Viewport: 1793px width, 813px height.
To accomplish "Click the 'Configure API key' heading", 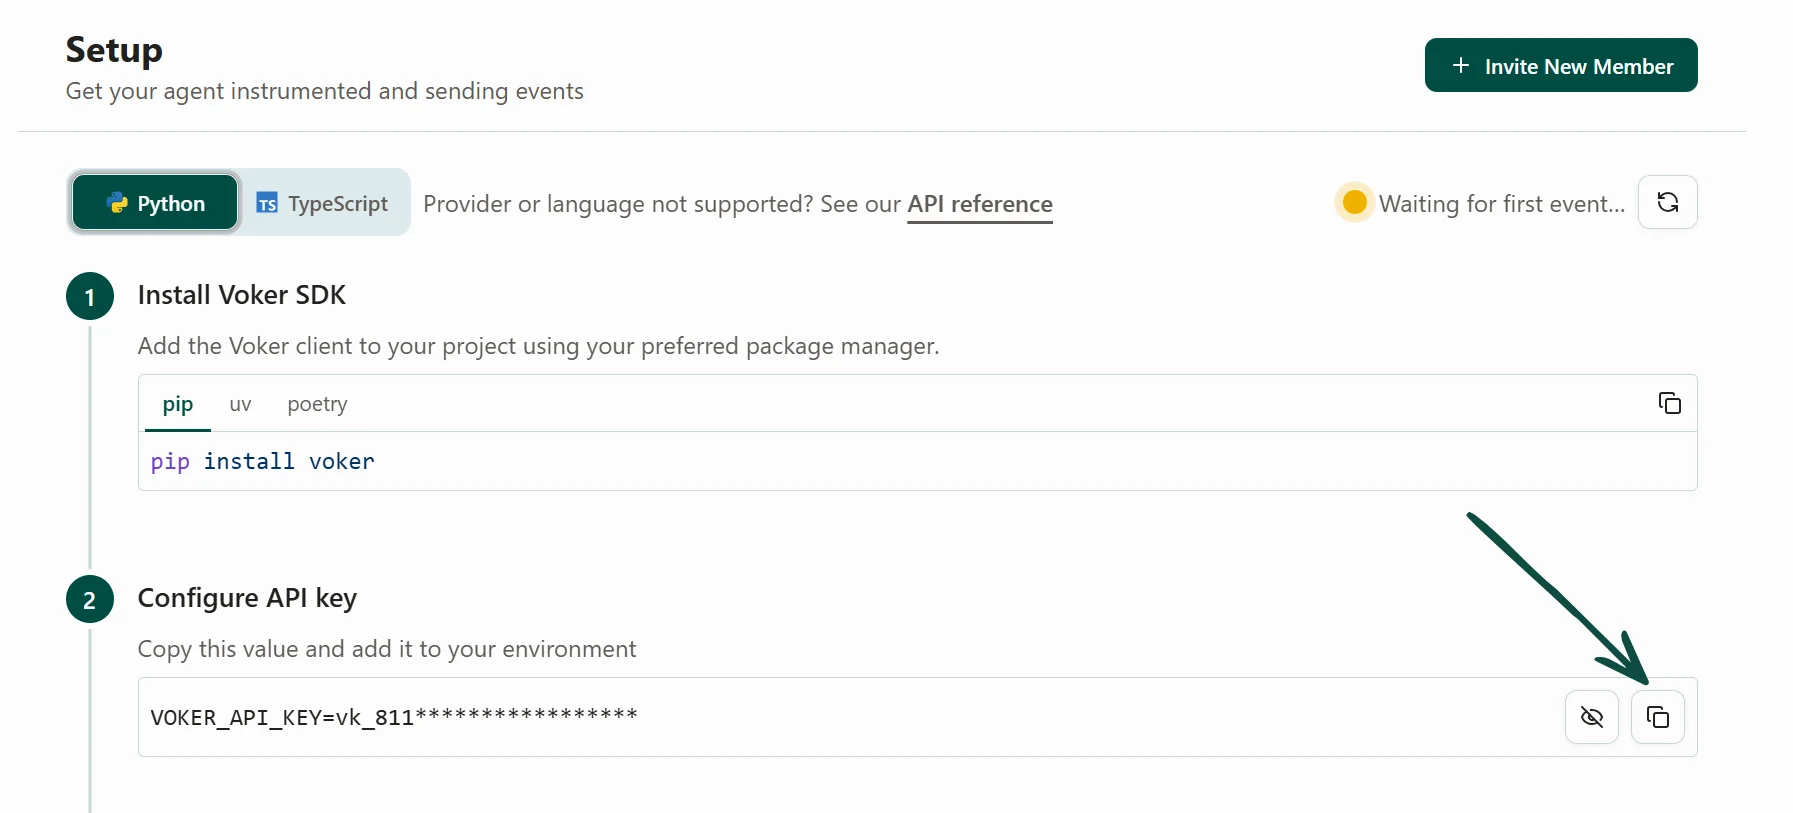I will click(x=247, y=598).
